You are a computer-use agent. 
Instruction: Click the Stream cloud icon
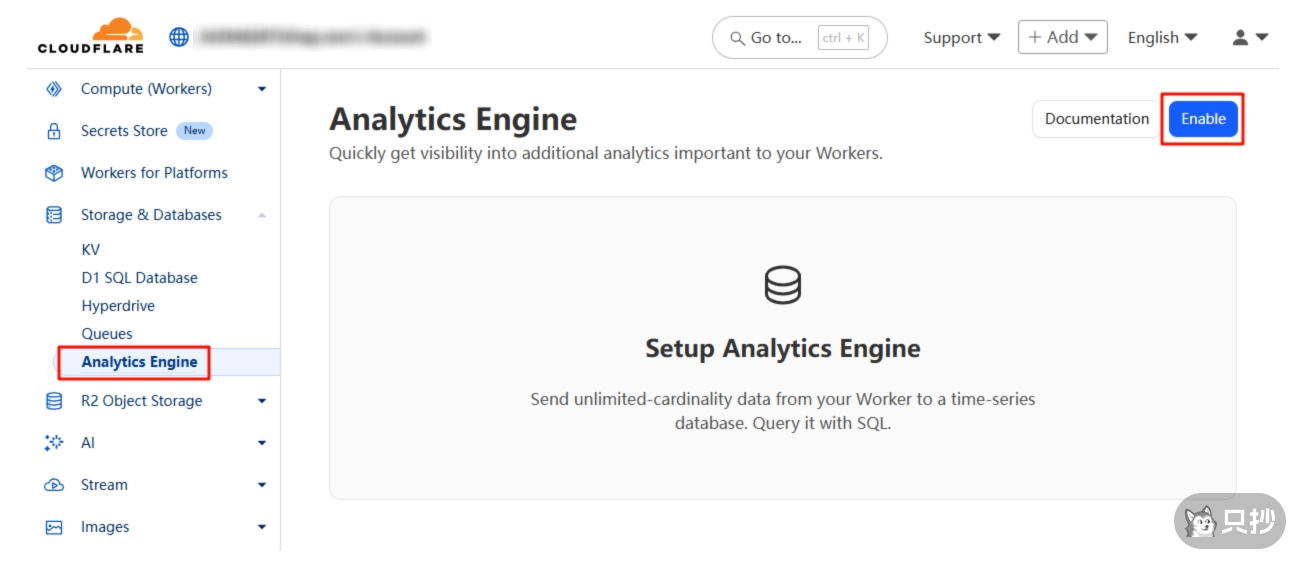pyautogui.click(x=54, y=485)
